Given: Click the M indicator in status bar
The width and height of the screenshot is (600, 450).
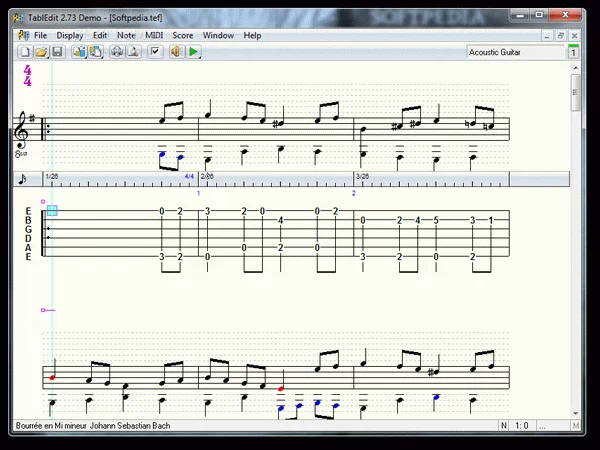Looking at the screenshot, I should click(x=576, y=426).
